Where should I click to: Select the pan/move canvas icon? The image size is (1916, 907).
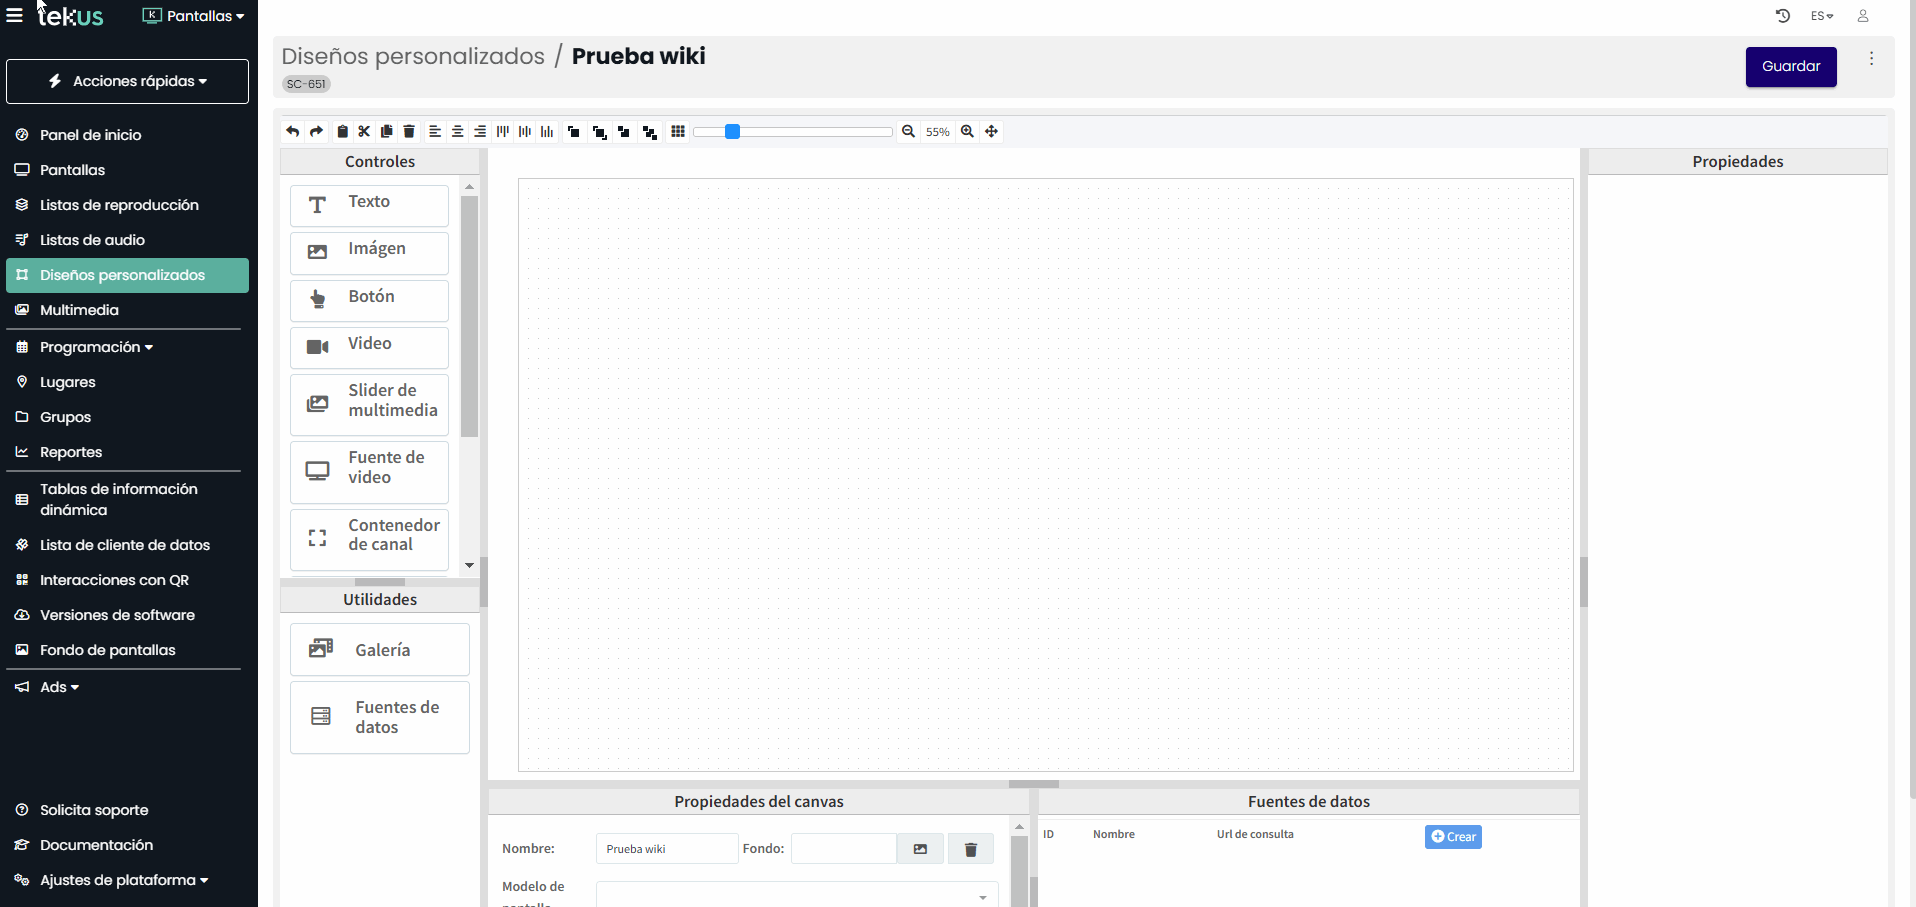click(990, 131)
